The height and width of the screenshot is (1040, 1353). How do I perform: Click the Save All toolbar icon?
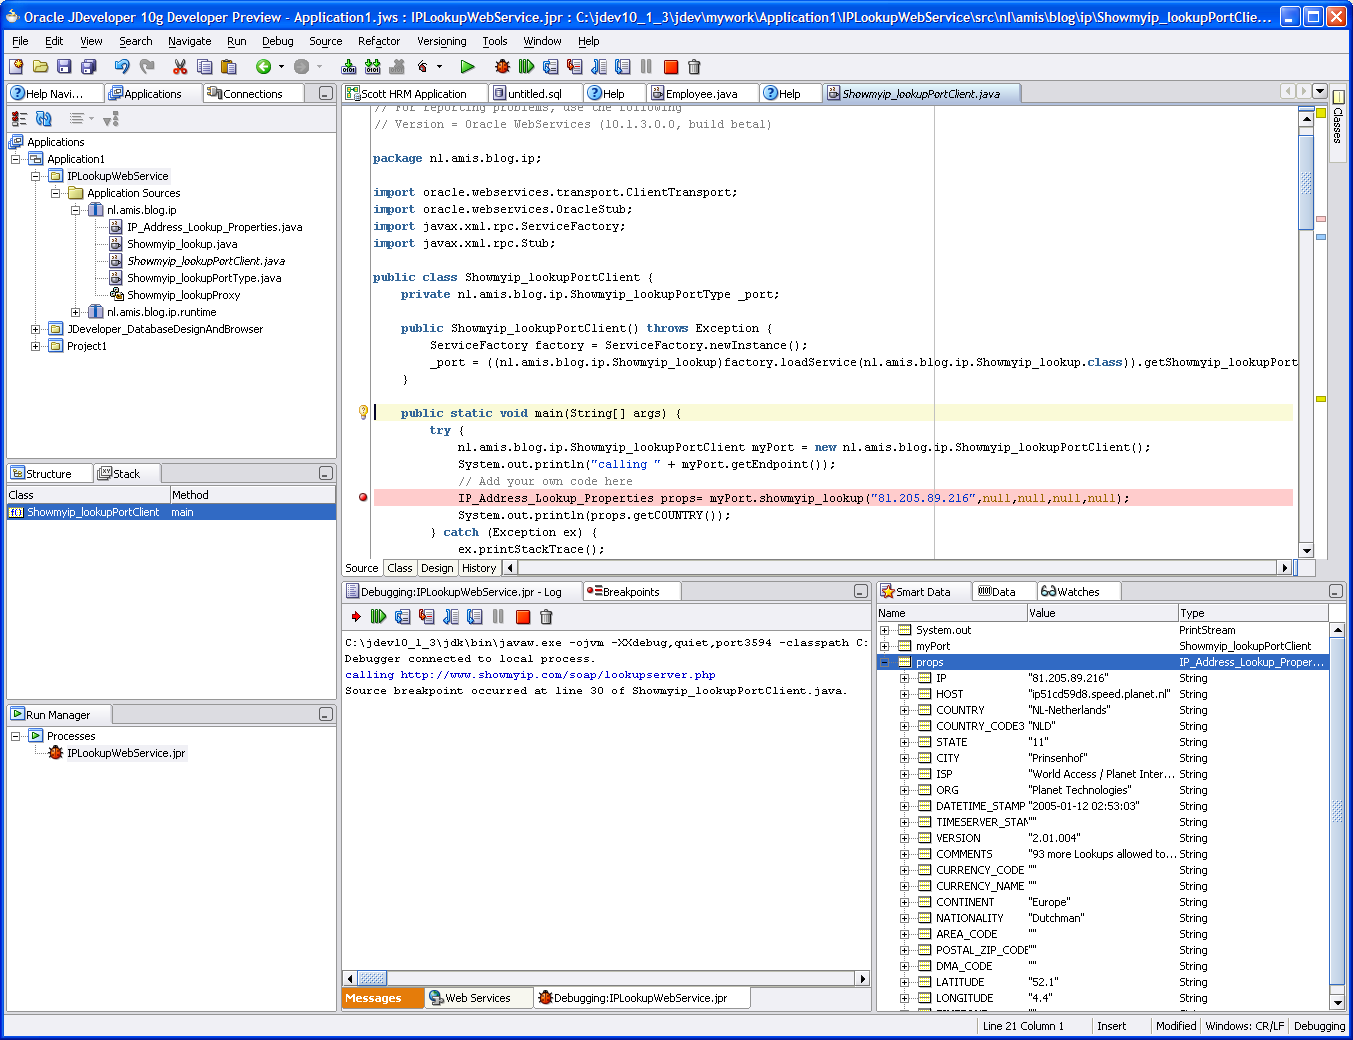(x=88, y=67)
